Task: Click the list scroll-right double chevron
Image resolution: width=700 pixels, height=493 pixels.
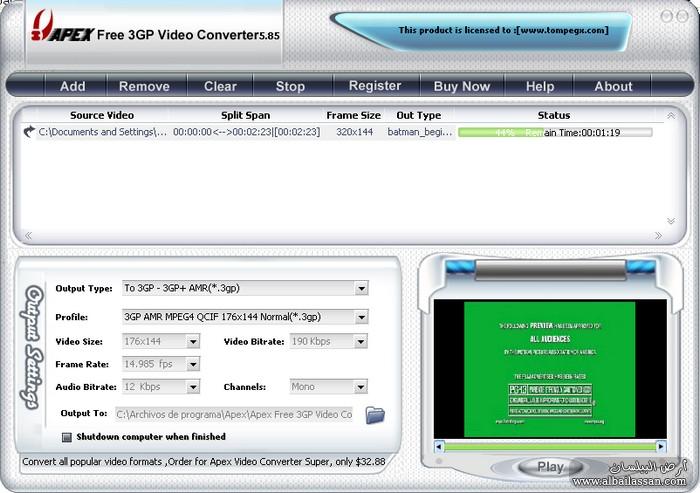Action: (658, 235)
